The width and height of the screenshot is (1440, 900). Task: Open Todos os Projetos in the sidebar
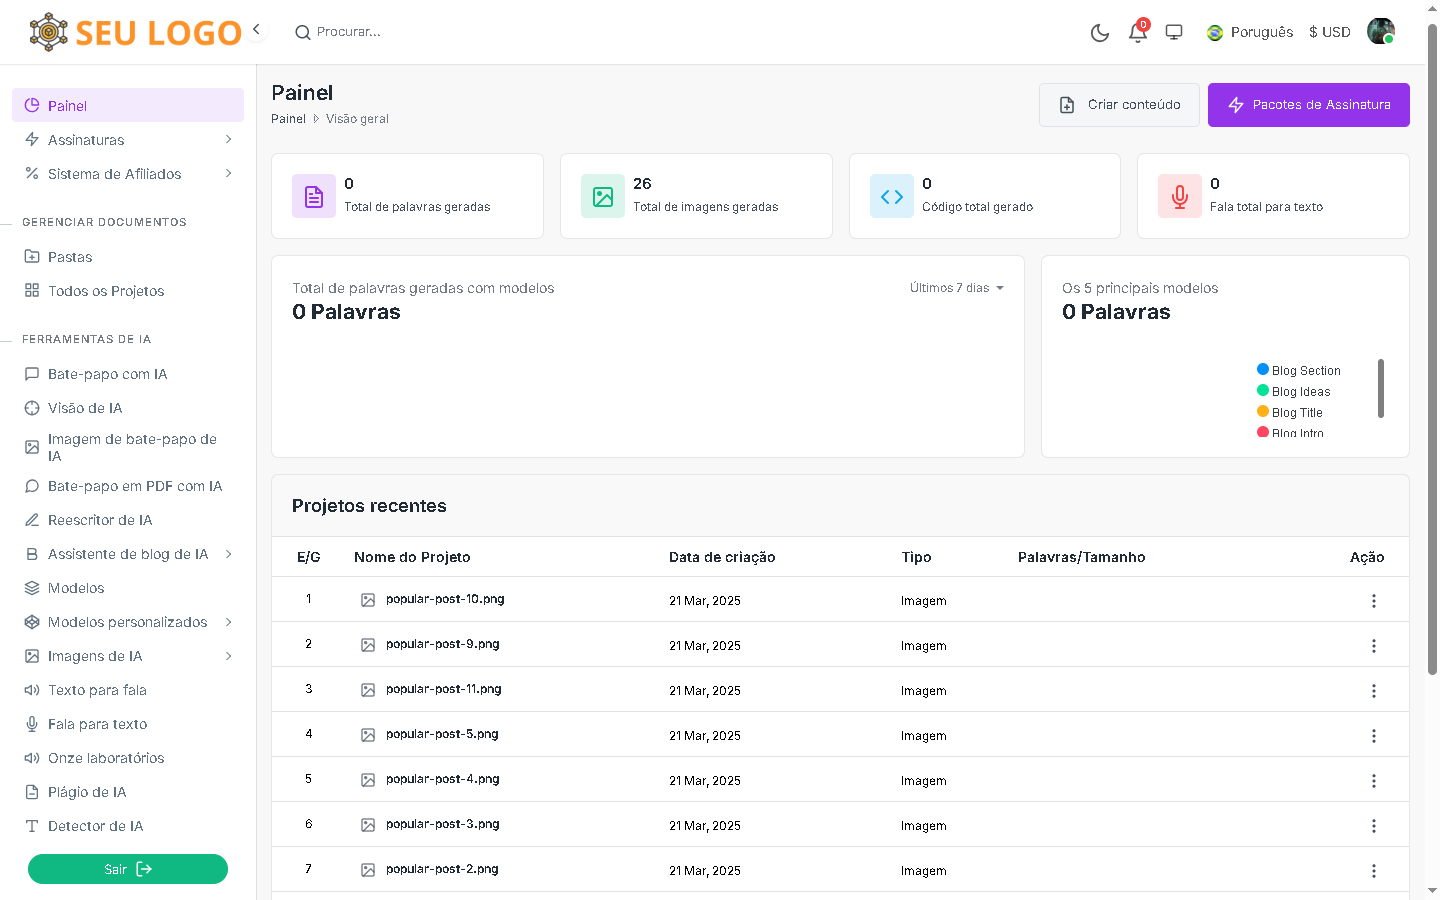point(106,291)
